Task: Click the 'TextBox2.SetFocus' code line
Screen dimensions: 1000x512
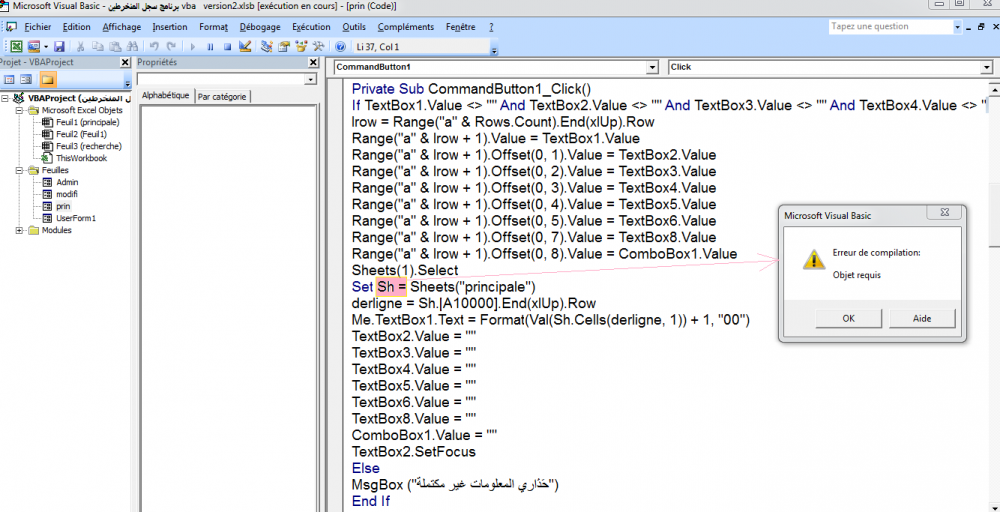Action: [x=413, y=452]
